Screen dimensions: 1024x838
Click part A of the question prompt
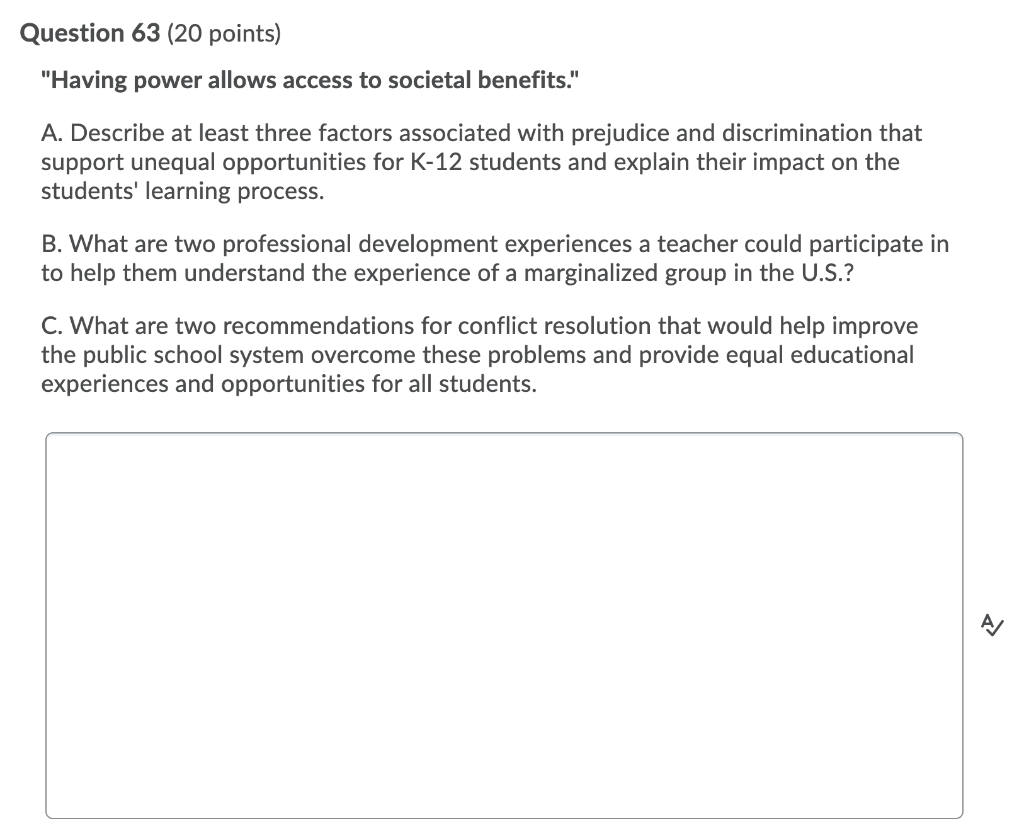(480, 161)
